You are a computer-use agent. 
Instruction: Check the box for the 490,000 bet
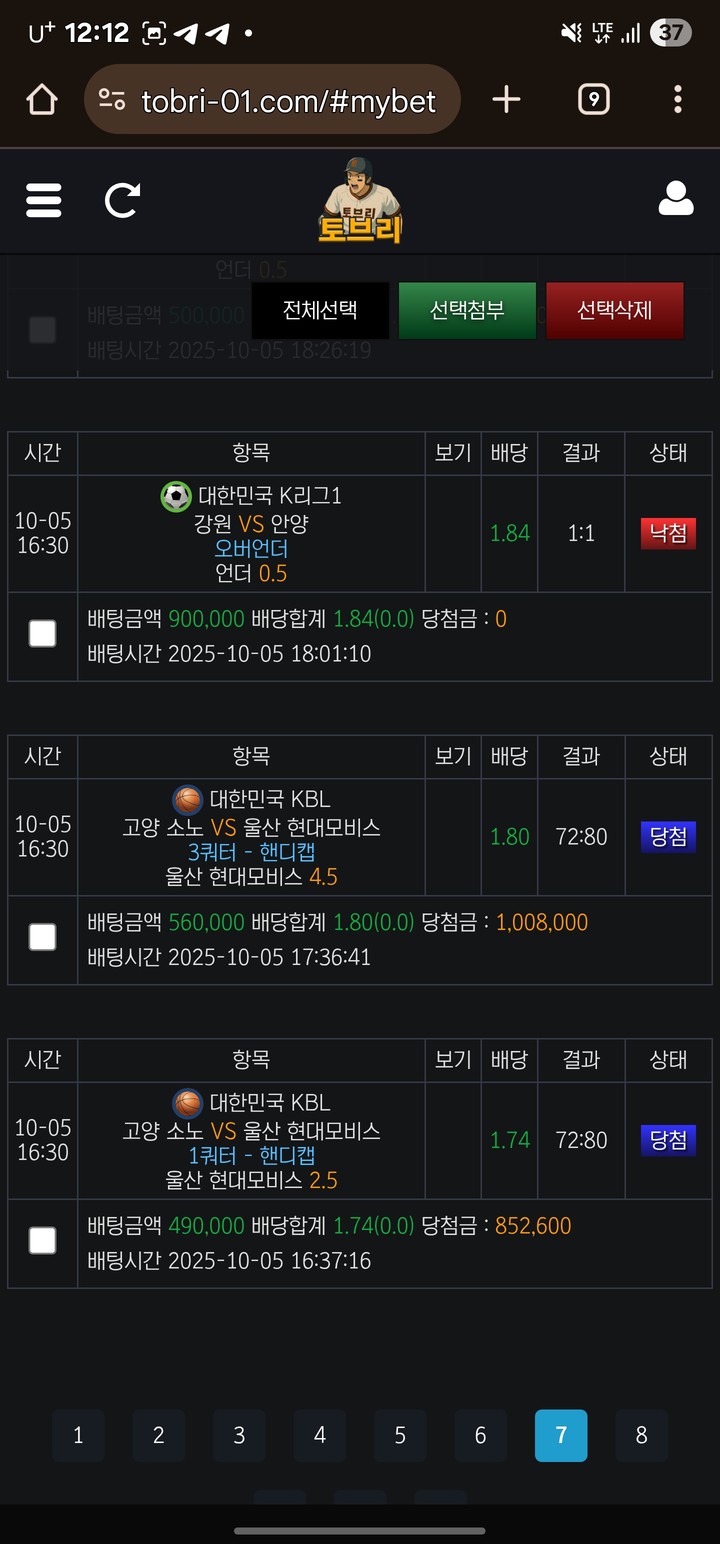click(x=42, y=1241)
